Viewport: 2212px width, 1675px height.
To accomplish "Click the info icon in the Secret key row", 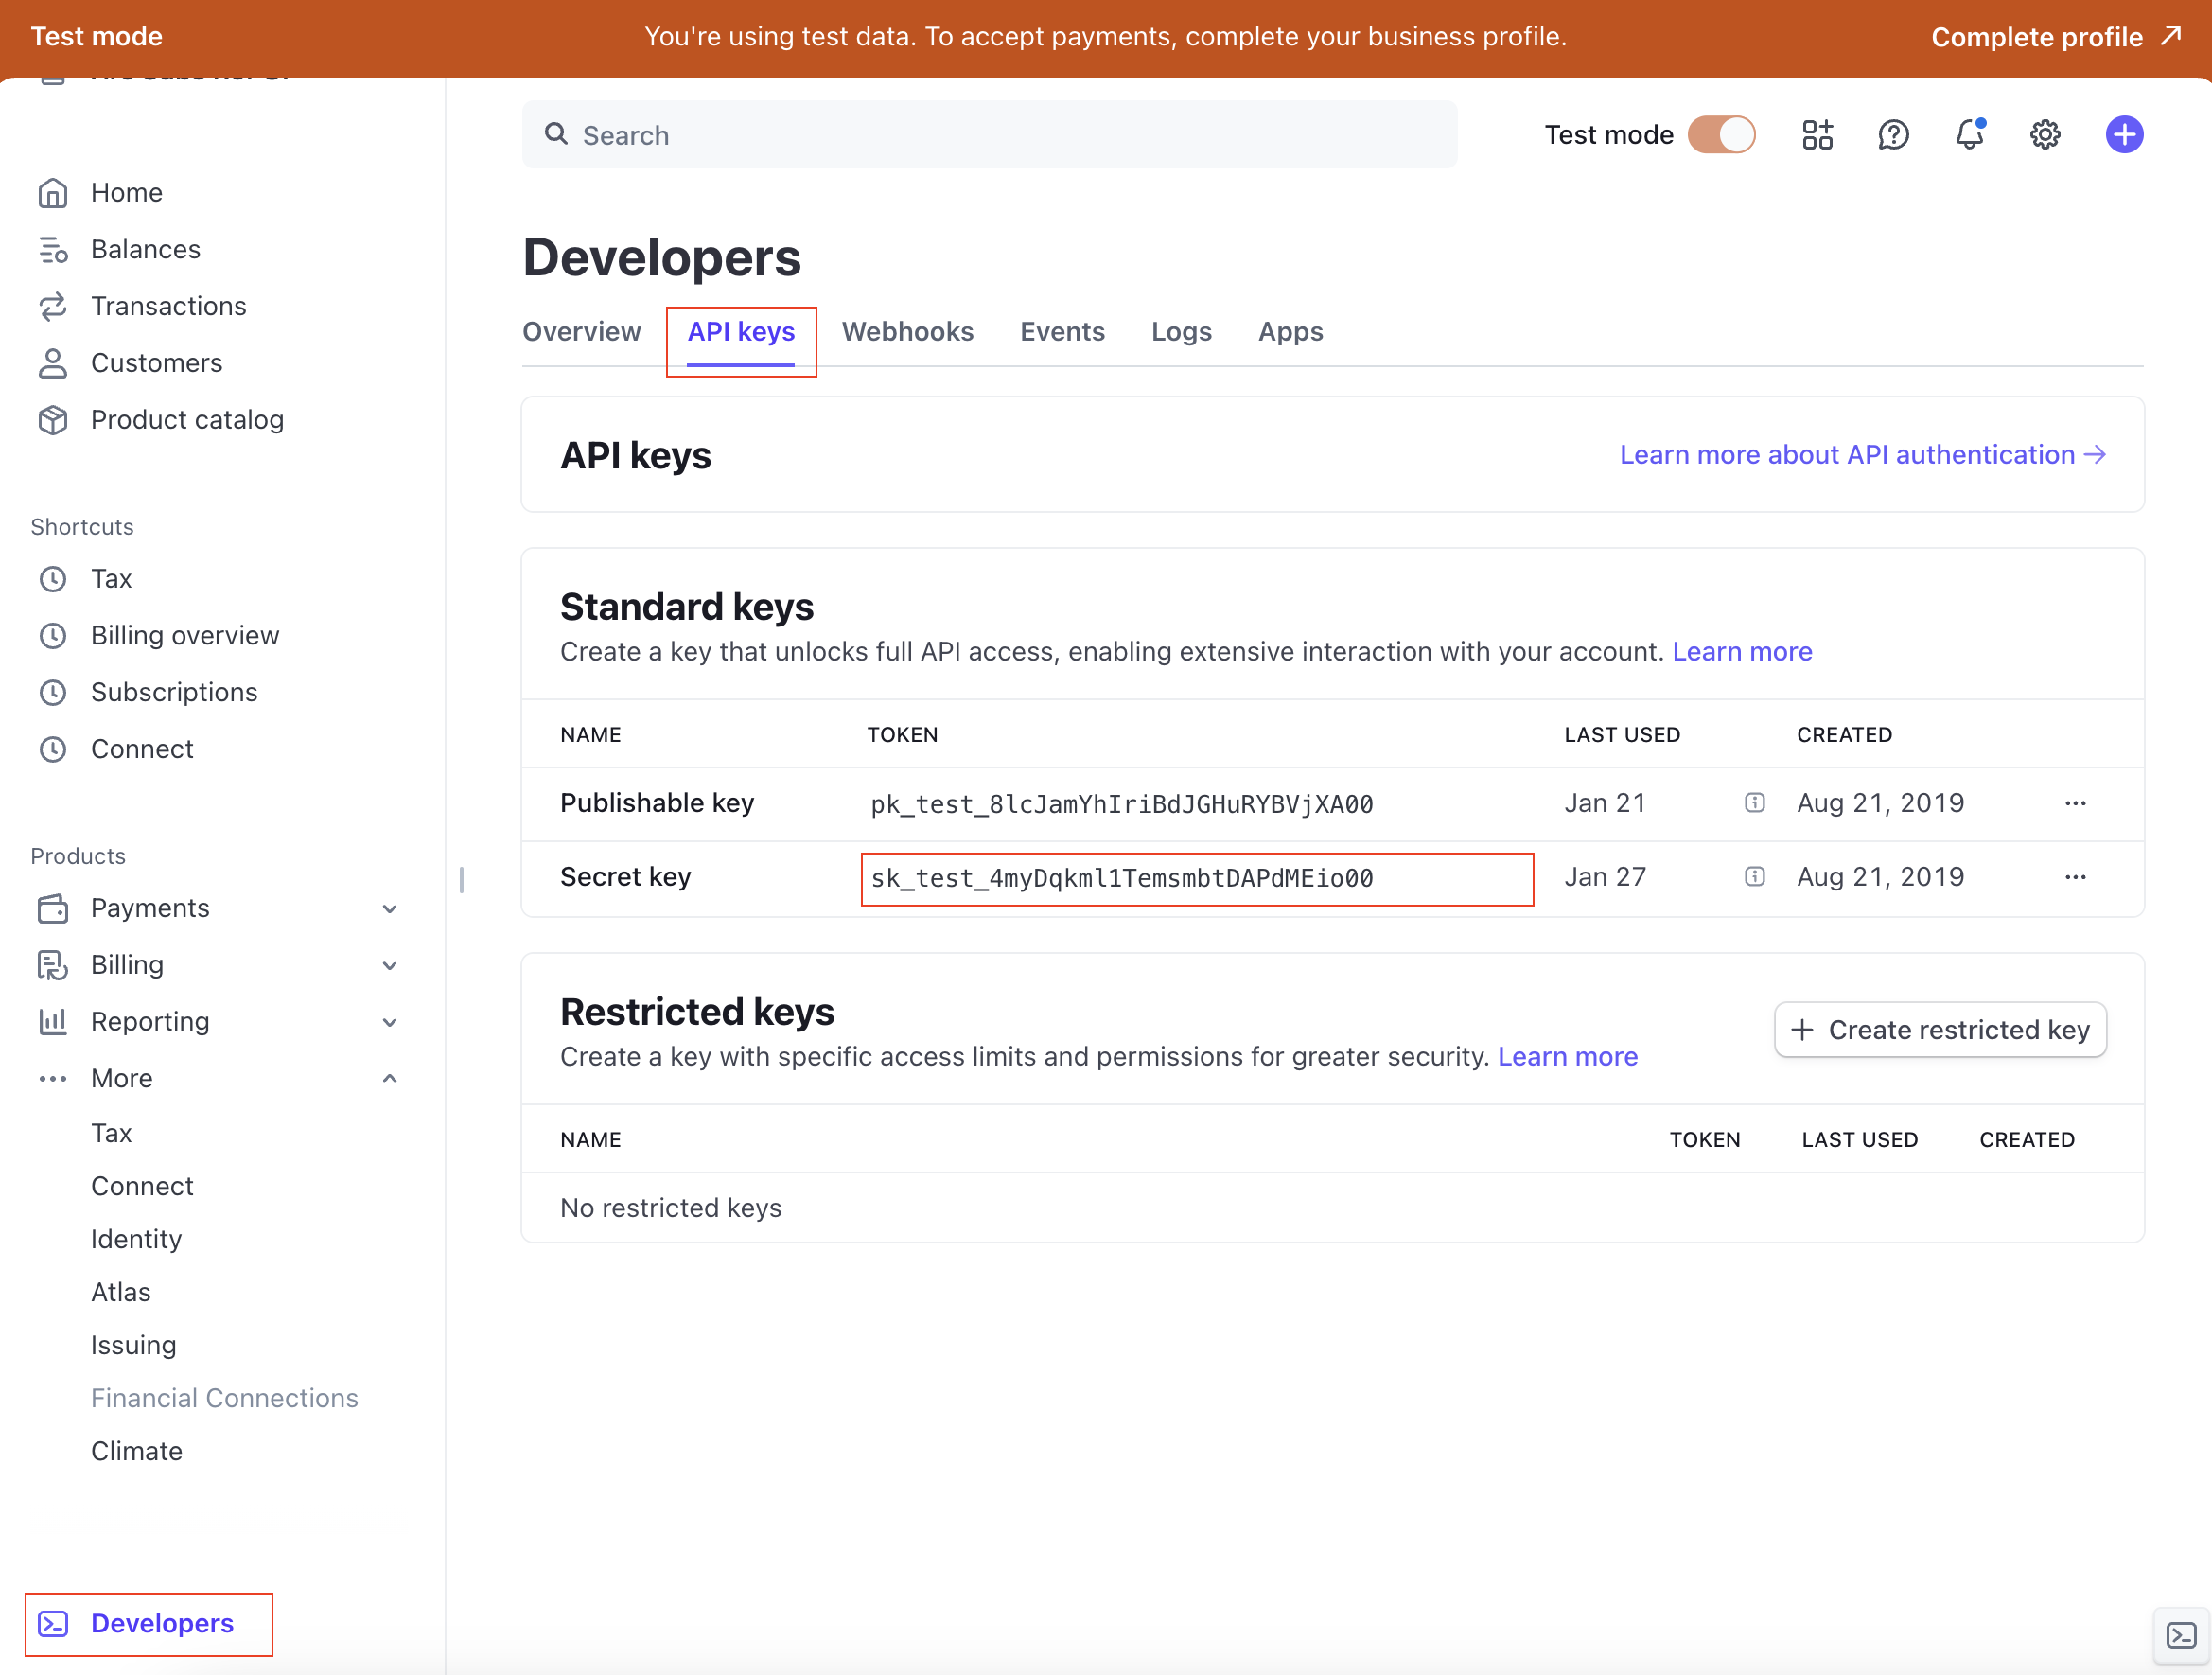I will [x=1755, y=877].
